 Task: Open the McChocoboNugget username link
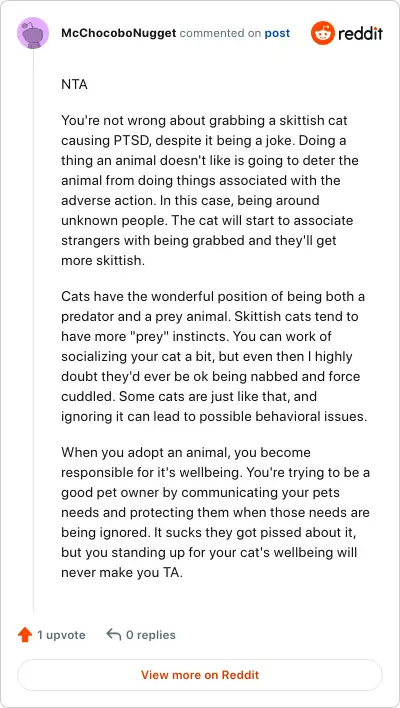pos(118,33)
